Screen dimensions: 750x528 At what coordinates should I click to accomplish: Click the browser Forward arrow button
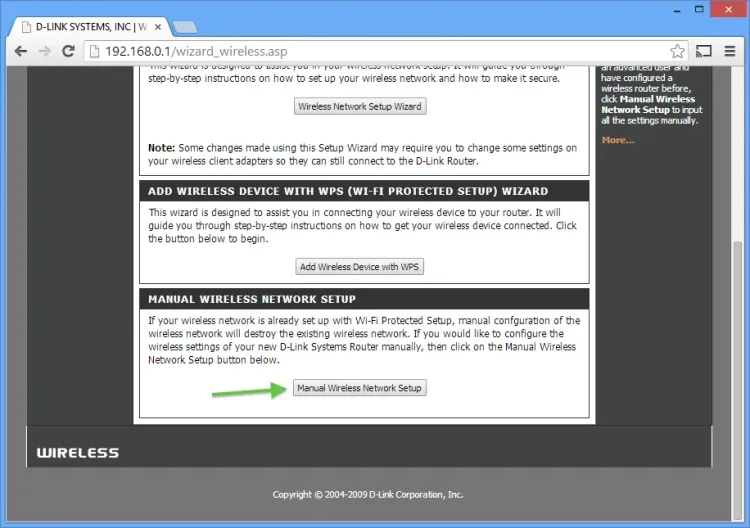[45, 51]
